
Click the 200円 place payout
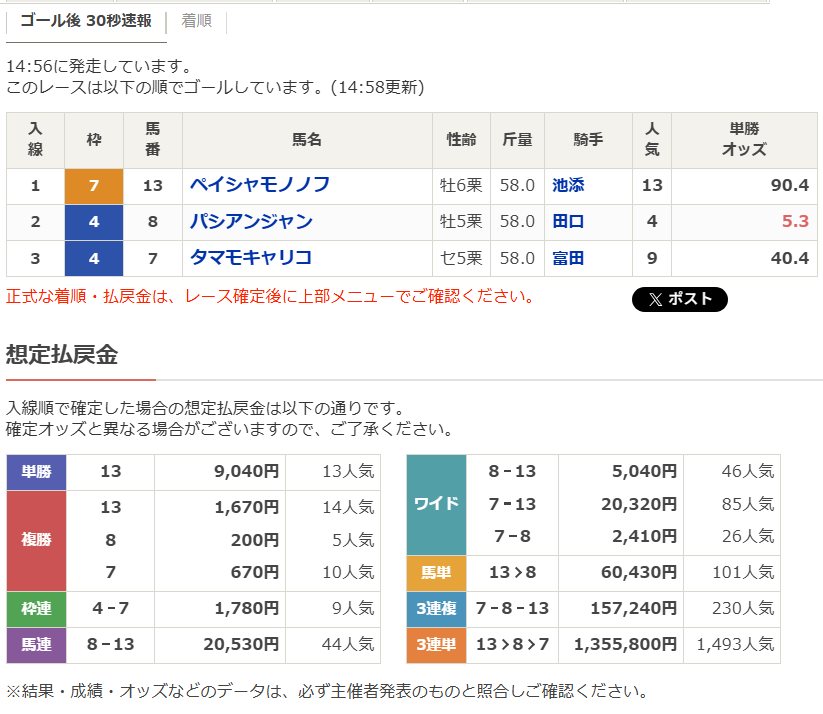[255, 540]
